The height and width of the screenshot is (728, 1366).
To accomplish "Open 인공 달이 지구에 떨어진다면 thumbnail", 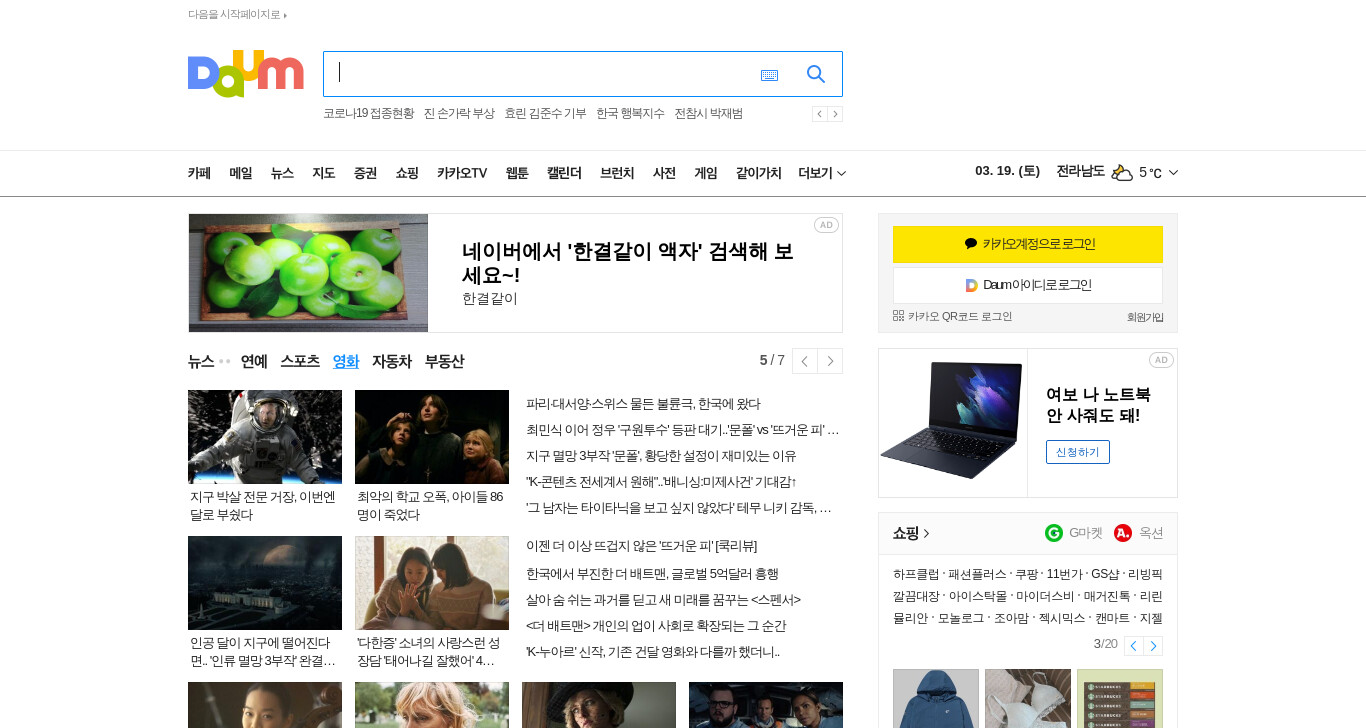I will point(265,583).
